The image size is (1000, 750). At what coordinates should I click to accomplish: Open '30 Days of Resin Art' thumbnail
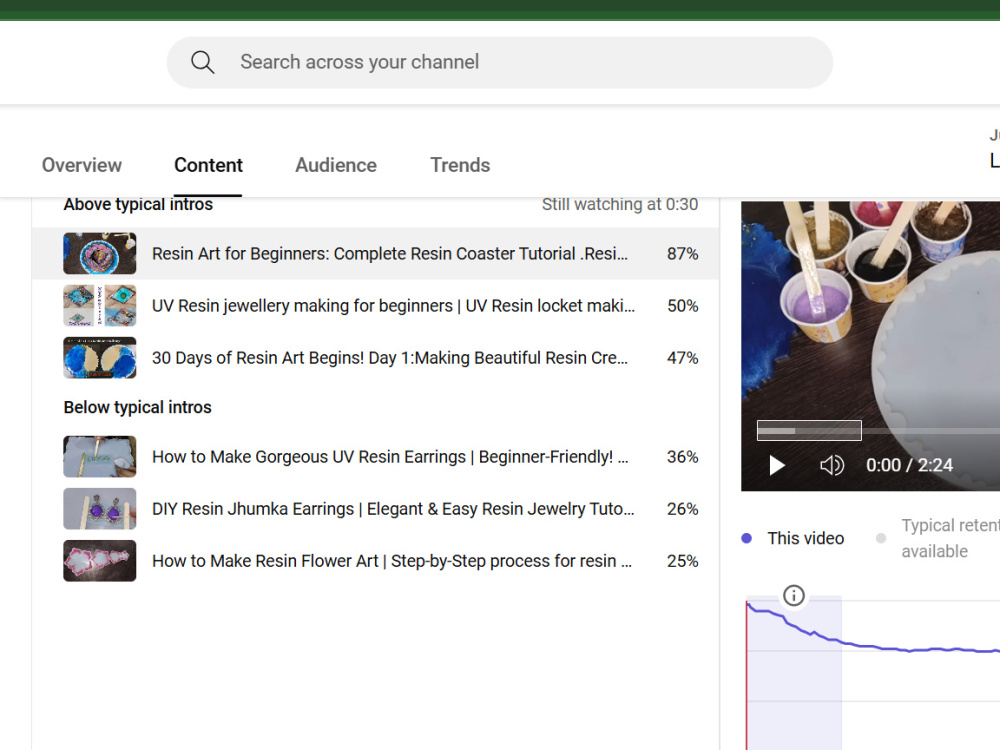(x=99, y=358)
